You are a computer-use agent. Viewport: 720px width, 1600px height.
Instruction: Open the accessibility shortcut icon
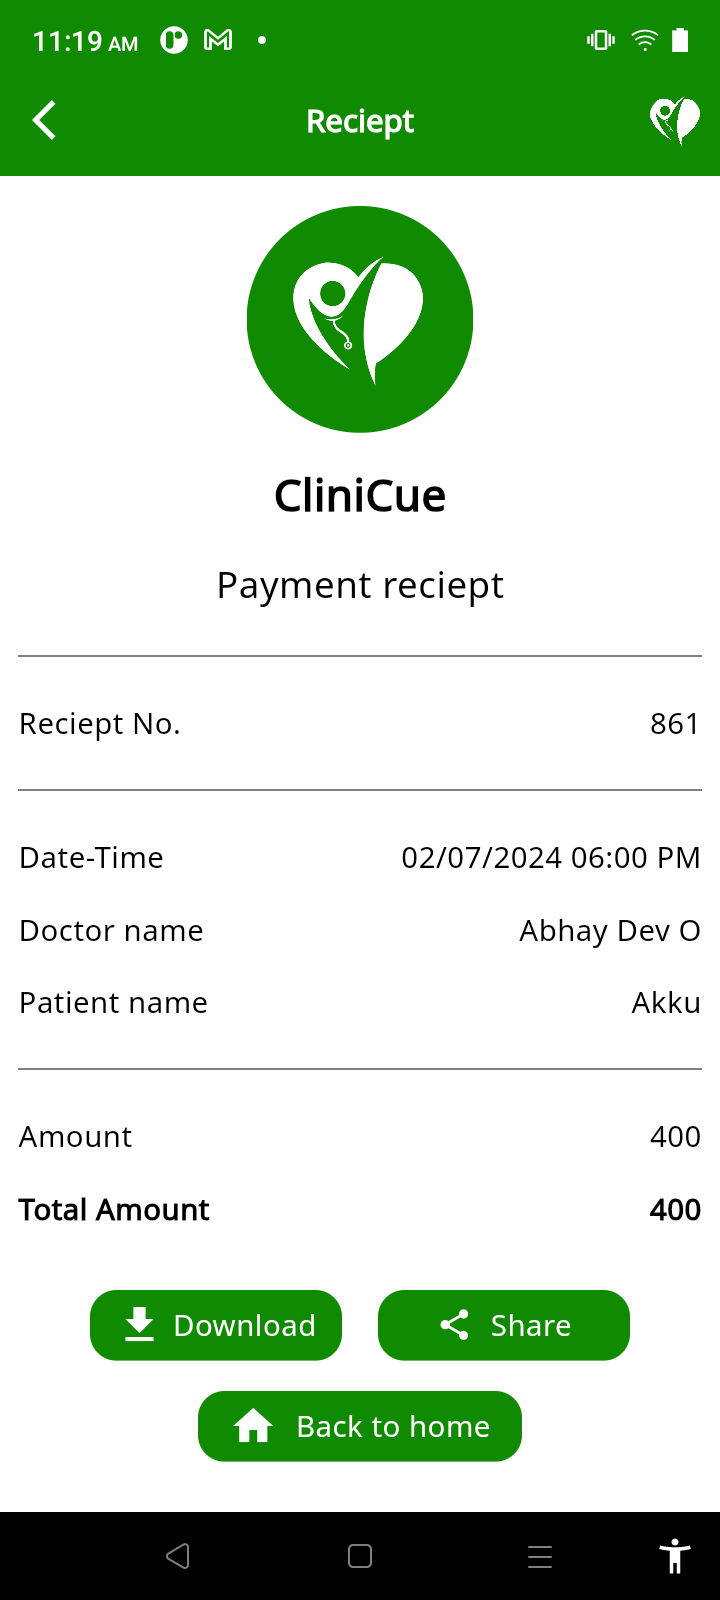tap(675, 1556)
